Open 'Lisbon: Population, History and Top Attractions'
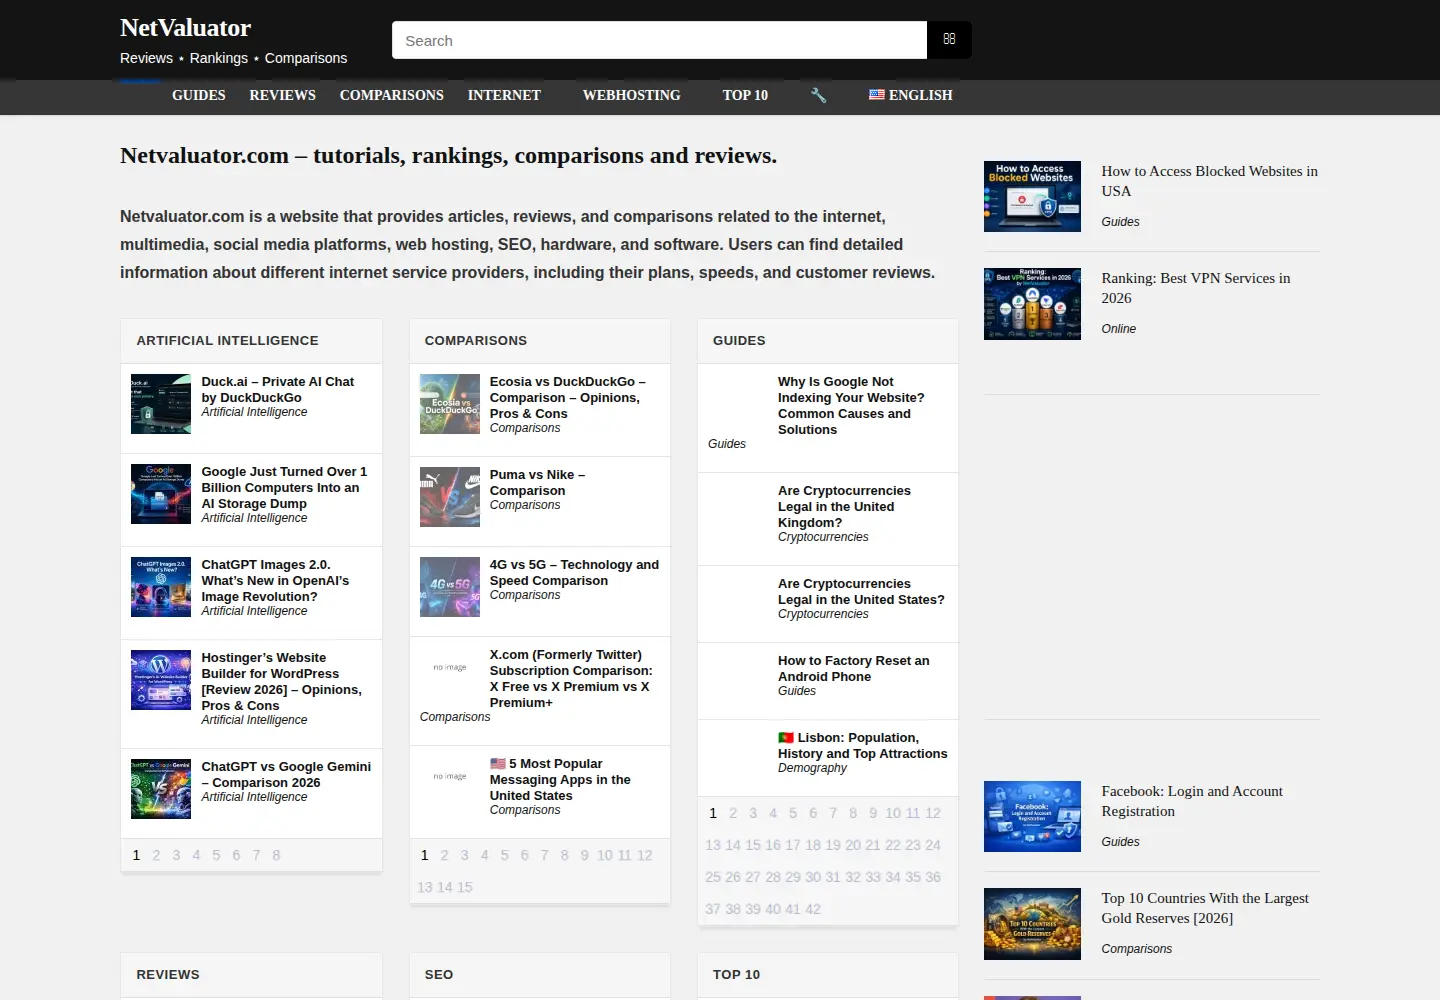Viewport: 1440px width, 1000px height. click(863, 745)
